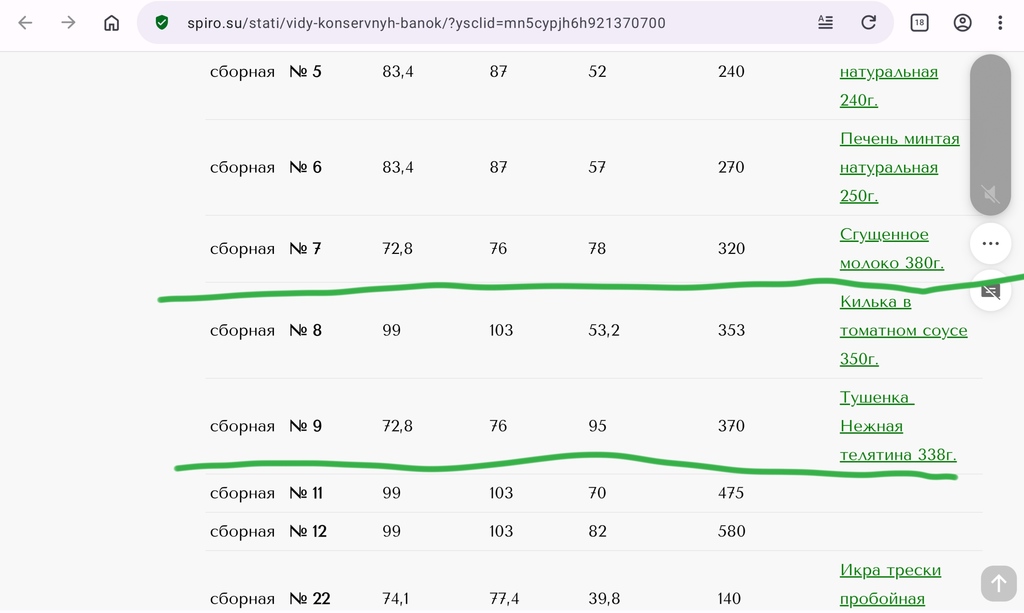This screenshot has width=1024, height=613.
Task: Follow the Килька в томатном соусе 350г. link
Action: pos(903,330)
